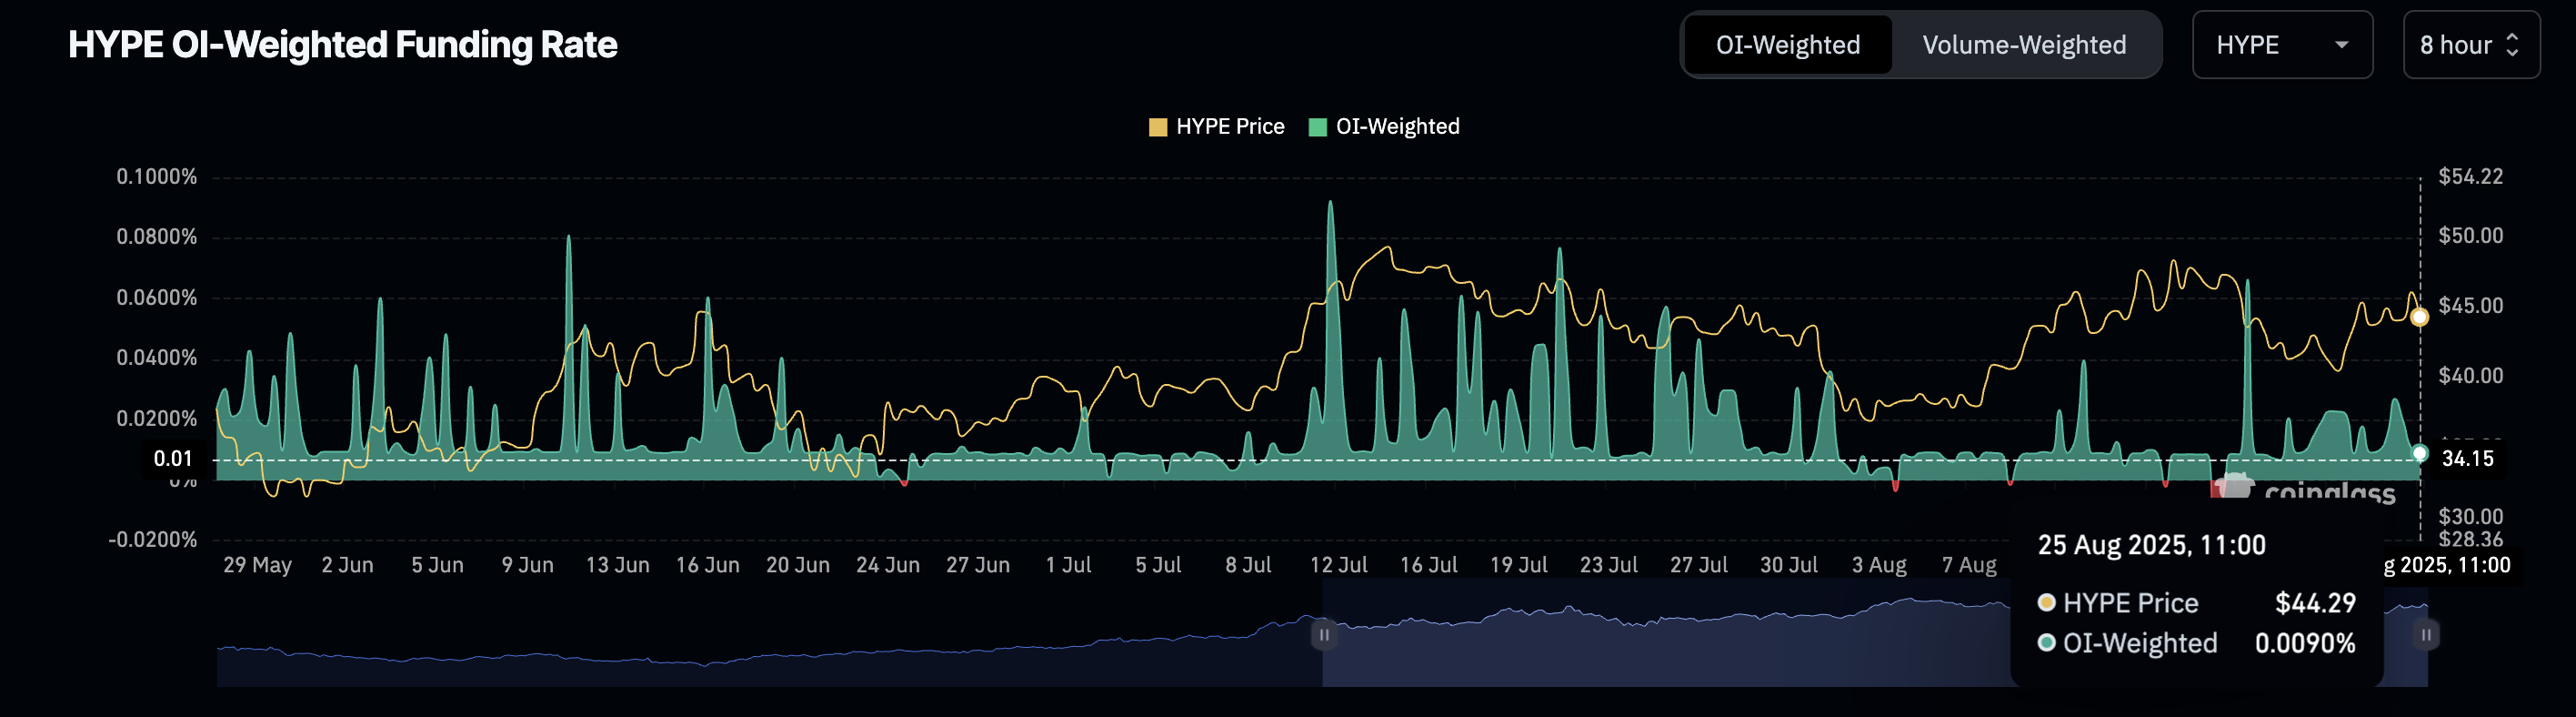The image size is (2576, 717).
Task: Click the 5 Jul date axis label
Action: tap(1158, 565)
